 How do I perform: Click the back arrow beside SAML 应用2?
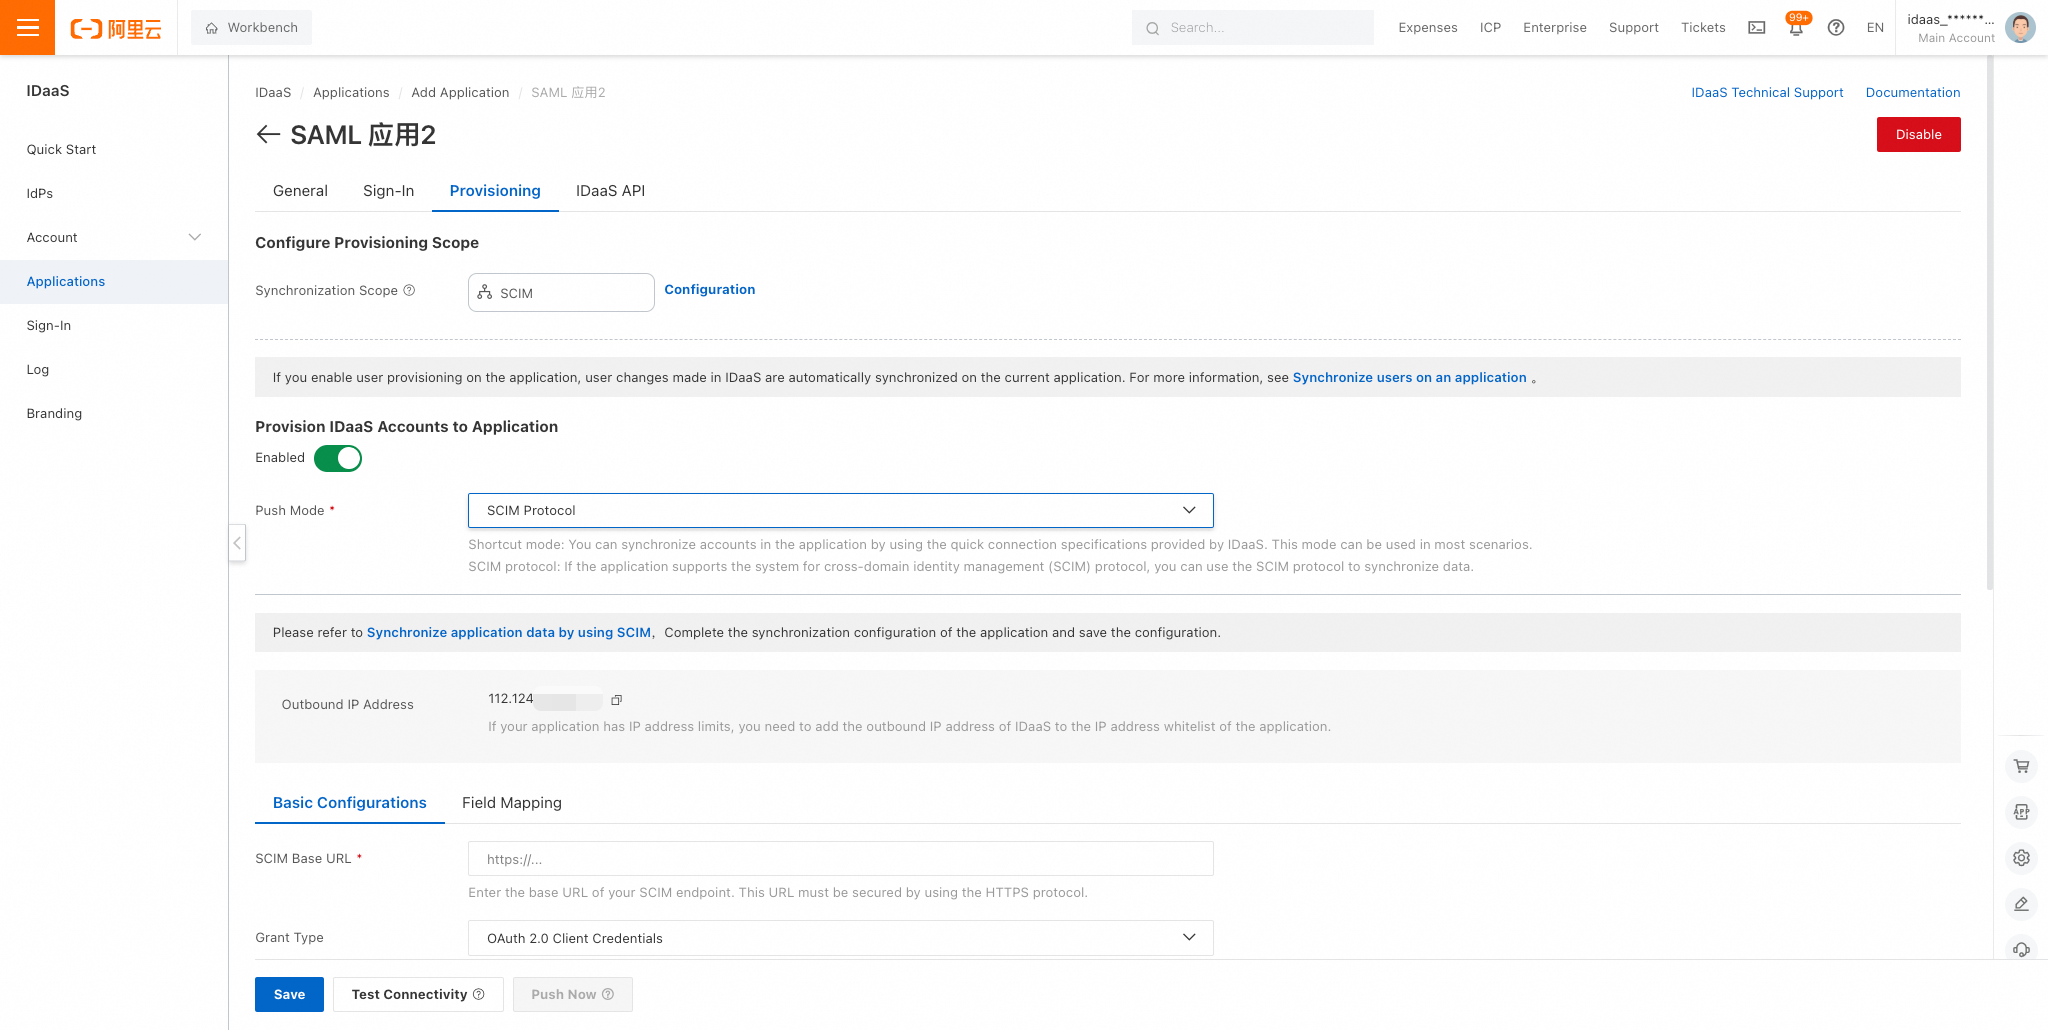(x=267, y=135)
